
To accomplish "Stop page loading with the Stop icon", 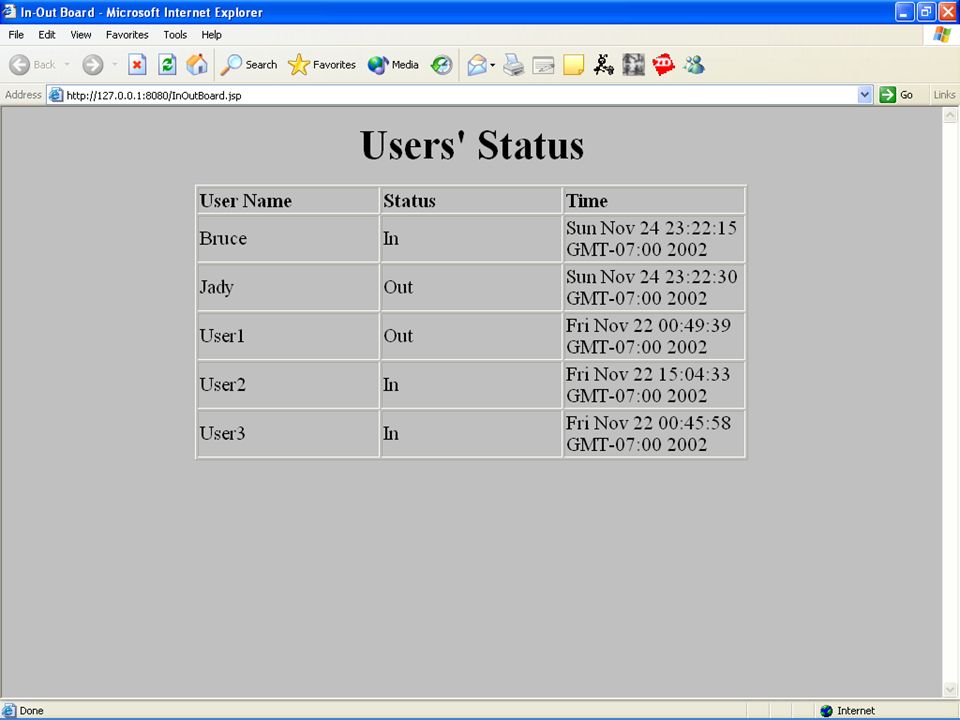I will 137,64.
